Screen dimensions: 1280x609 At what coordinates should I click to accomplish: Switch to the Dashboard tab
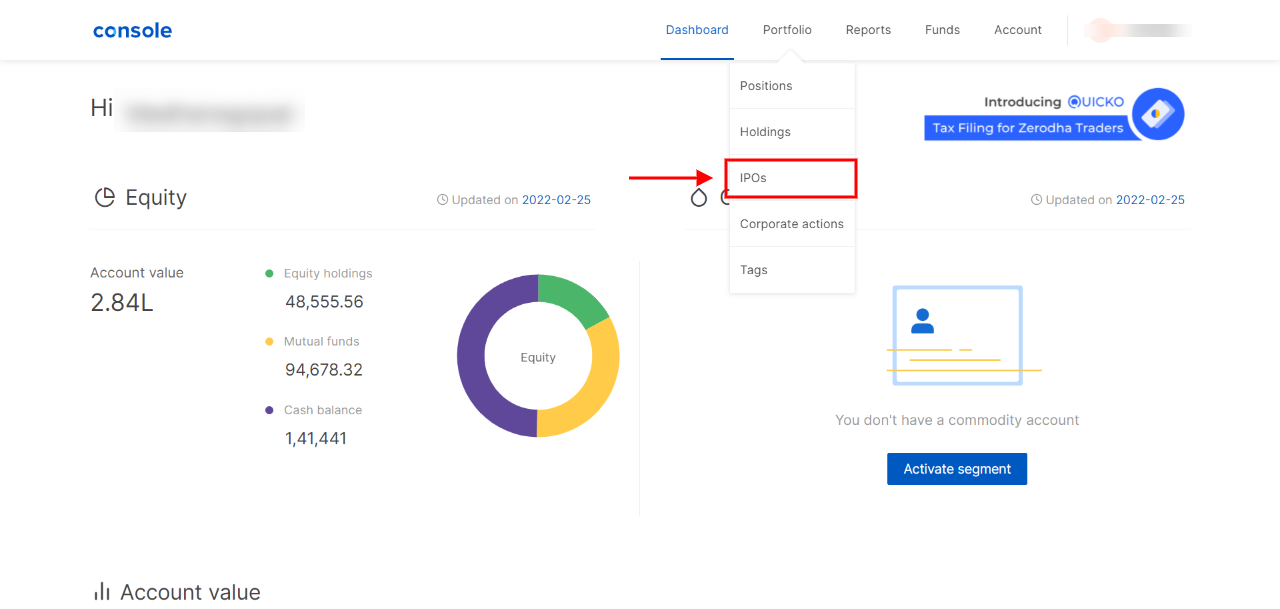pyautogui.click(x=697, y=30)
